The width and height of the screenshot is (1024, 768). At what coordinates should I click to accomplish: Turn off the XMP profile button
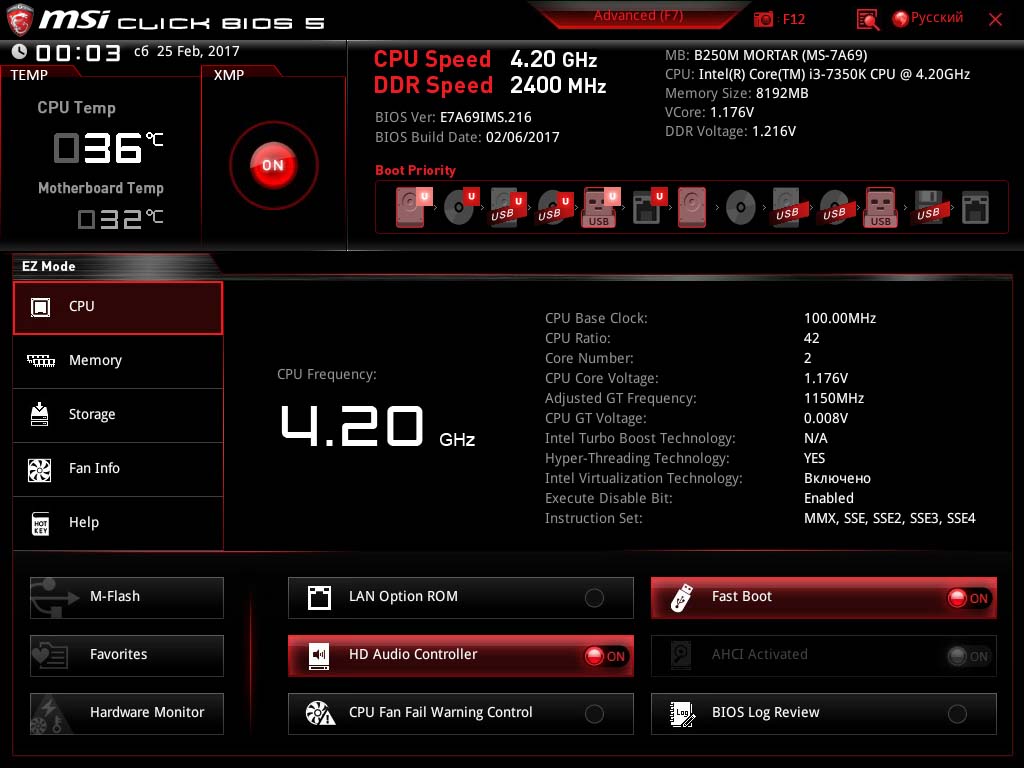click(274, 165)
